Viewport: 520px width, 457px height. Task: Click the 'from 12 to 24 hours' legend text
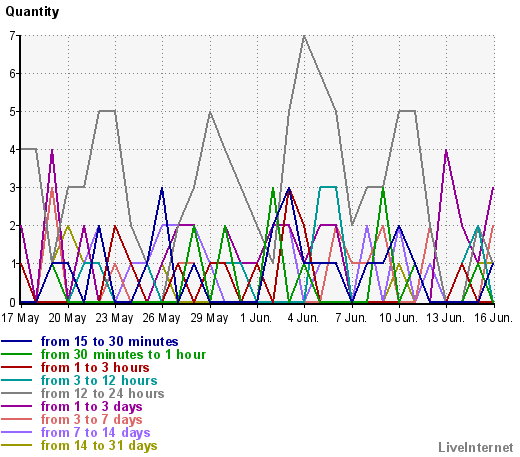pos(102,393)
